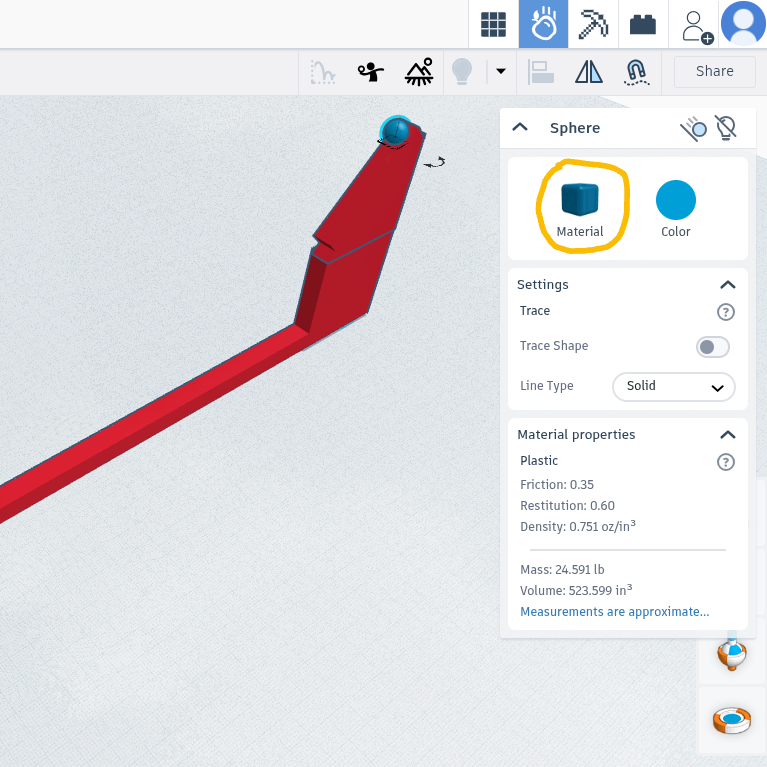767x767 pixels.
Task: Toggle the light bulb show-all icon
Action: pos(461,71)
